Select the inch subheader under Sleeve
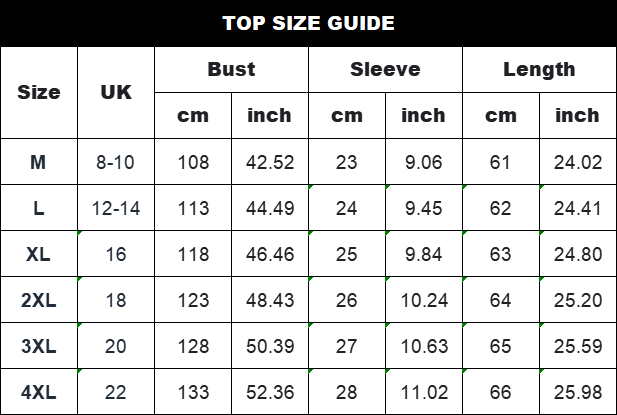Image resolution: width=617 pixels, height=415 pixels. pyautogui.click(x=423, y=115)
